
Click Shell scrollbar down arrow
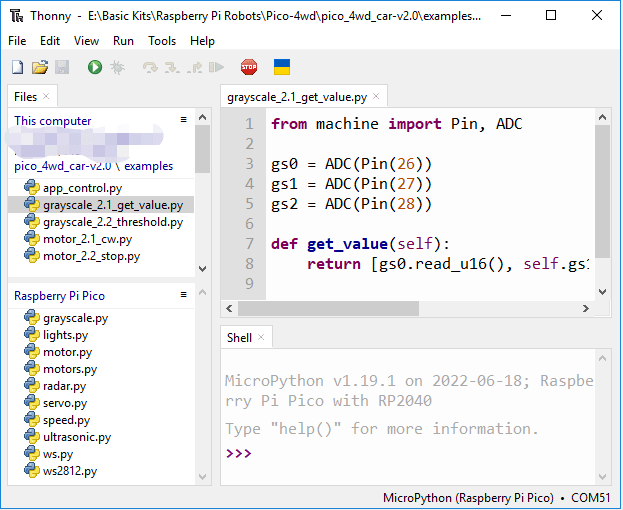pyautogui.click(x=602, y=477)
